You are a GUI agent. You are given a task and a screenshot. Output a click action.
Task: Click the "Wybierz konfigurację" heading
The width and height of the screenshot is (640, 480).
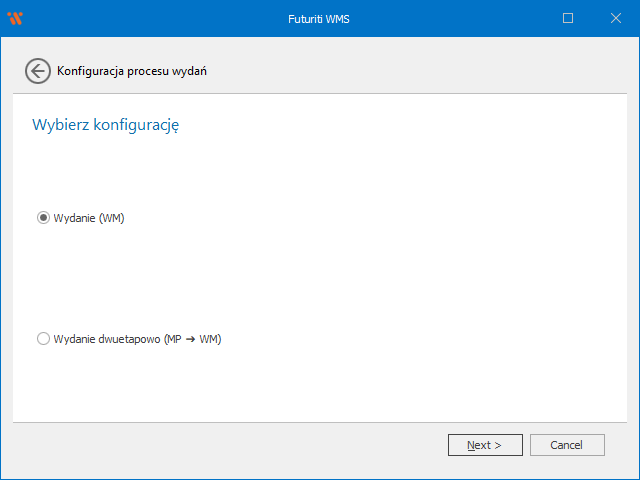tap(105, 125)
